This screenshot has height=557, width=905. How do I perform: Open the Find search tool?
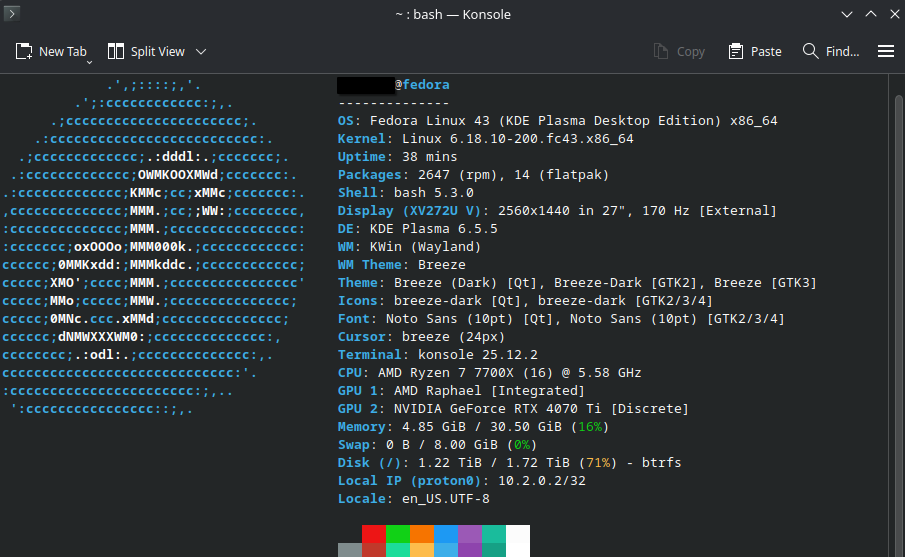click(x=831, y=51)
